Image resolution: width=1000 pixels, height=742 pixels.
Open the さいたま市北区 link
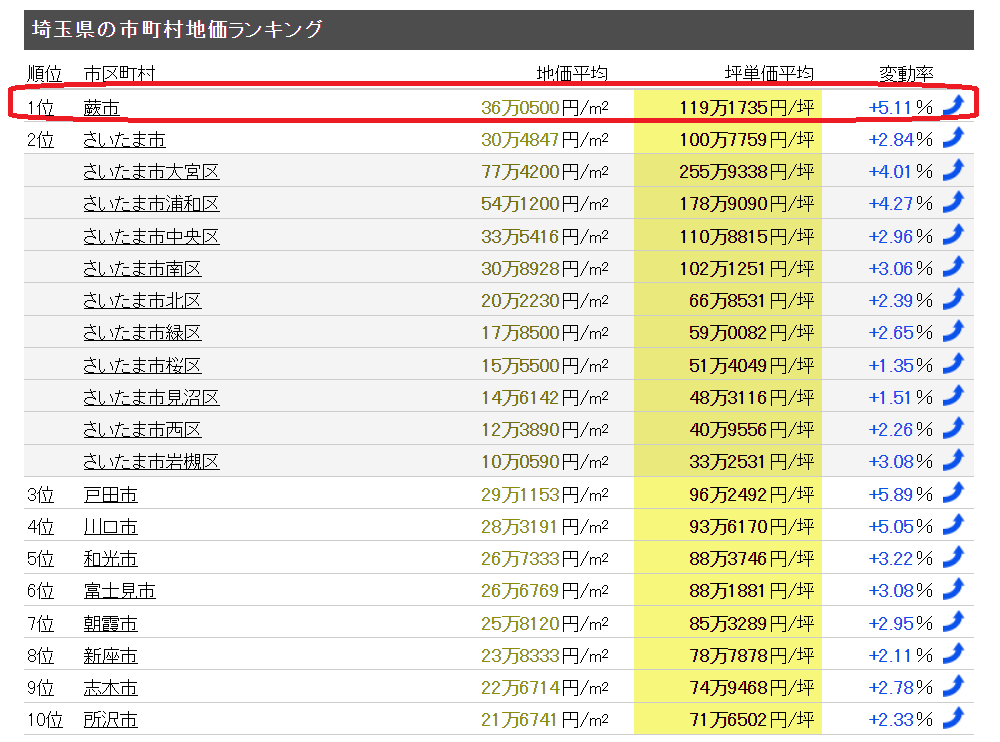(x=142, y=301)
